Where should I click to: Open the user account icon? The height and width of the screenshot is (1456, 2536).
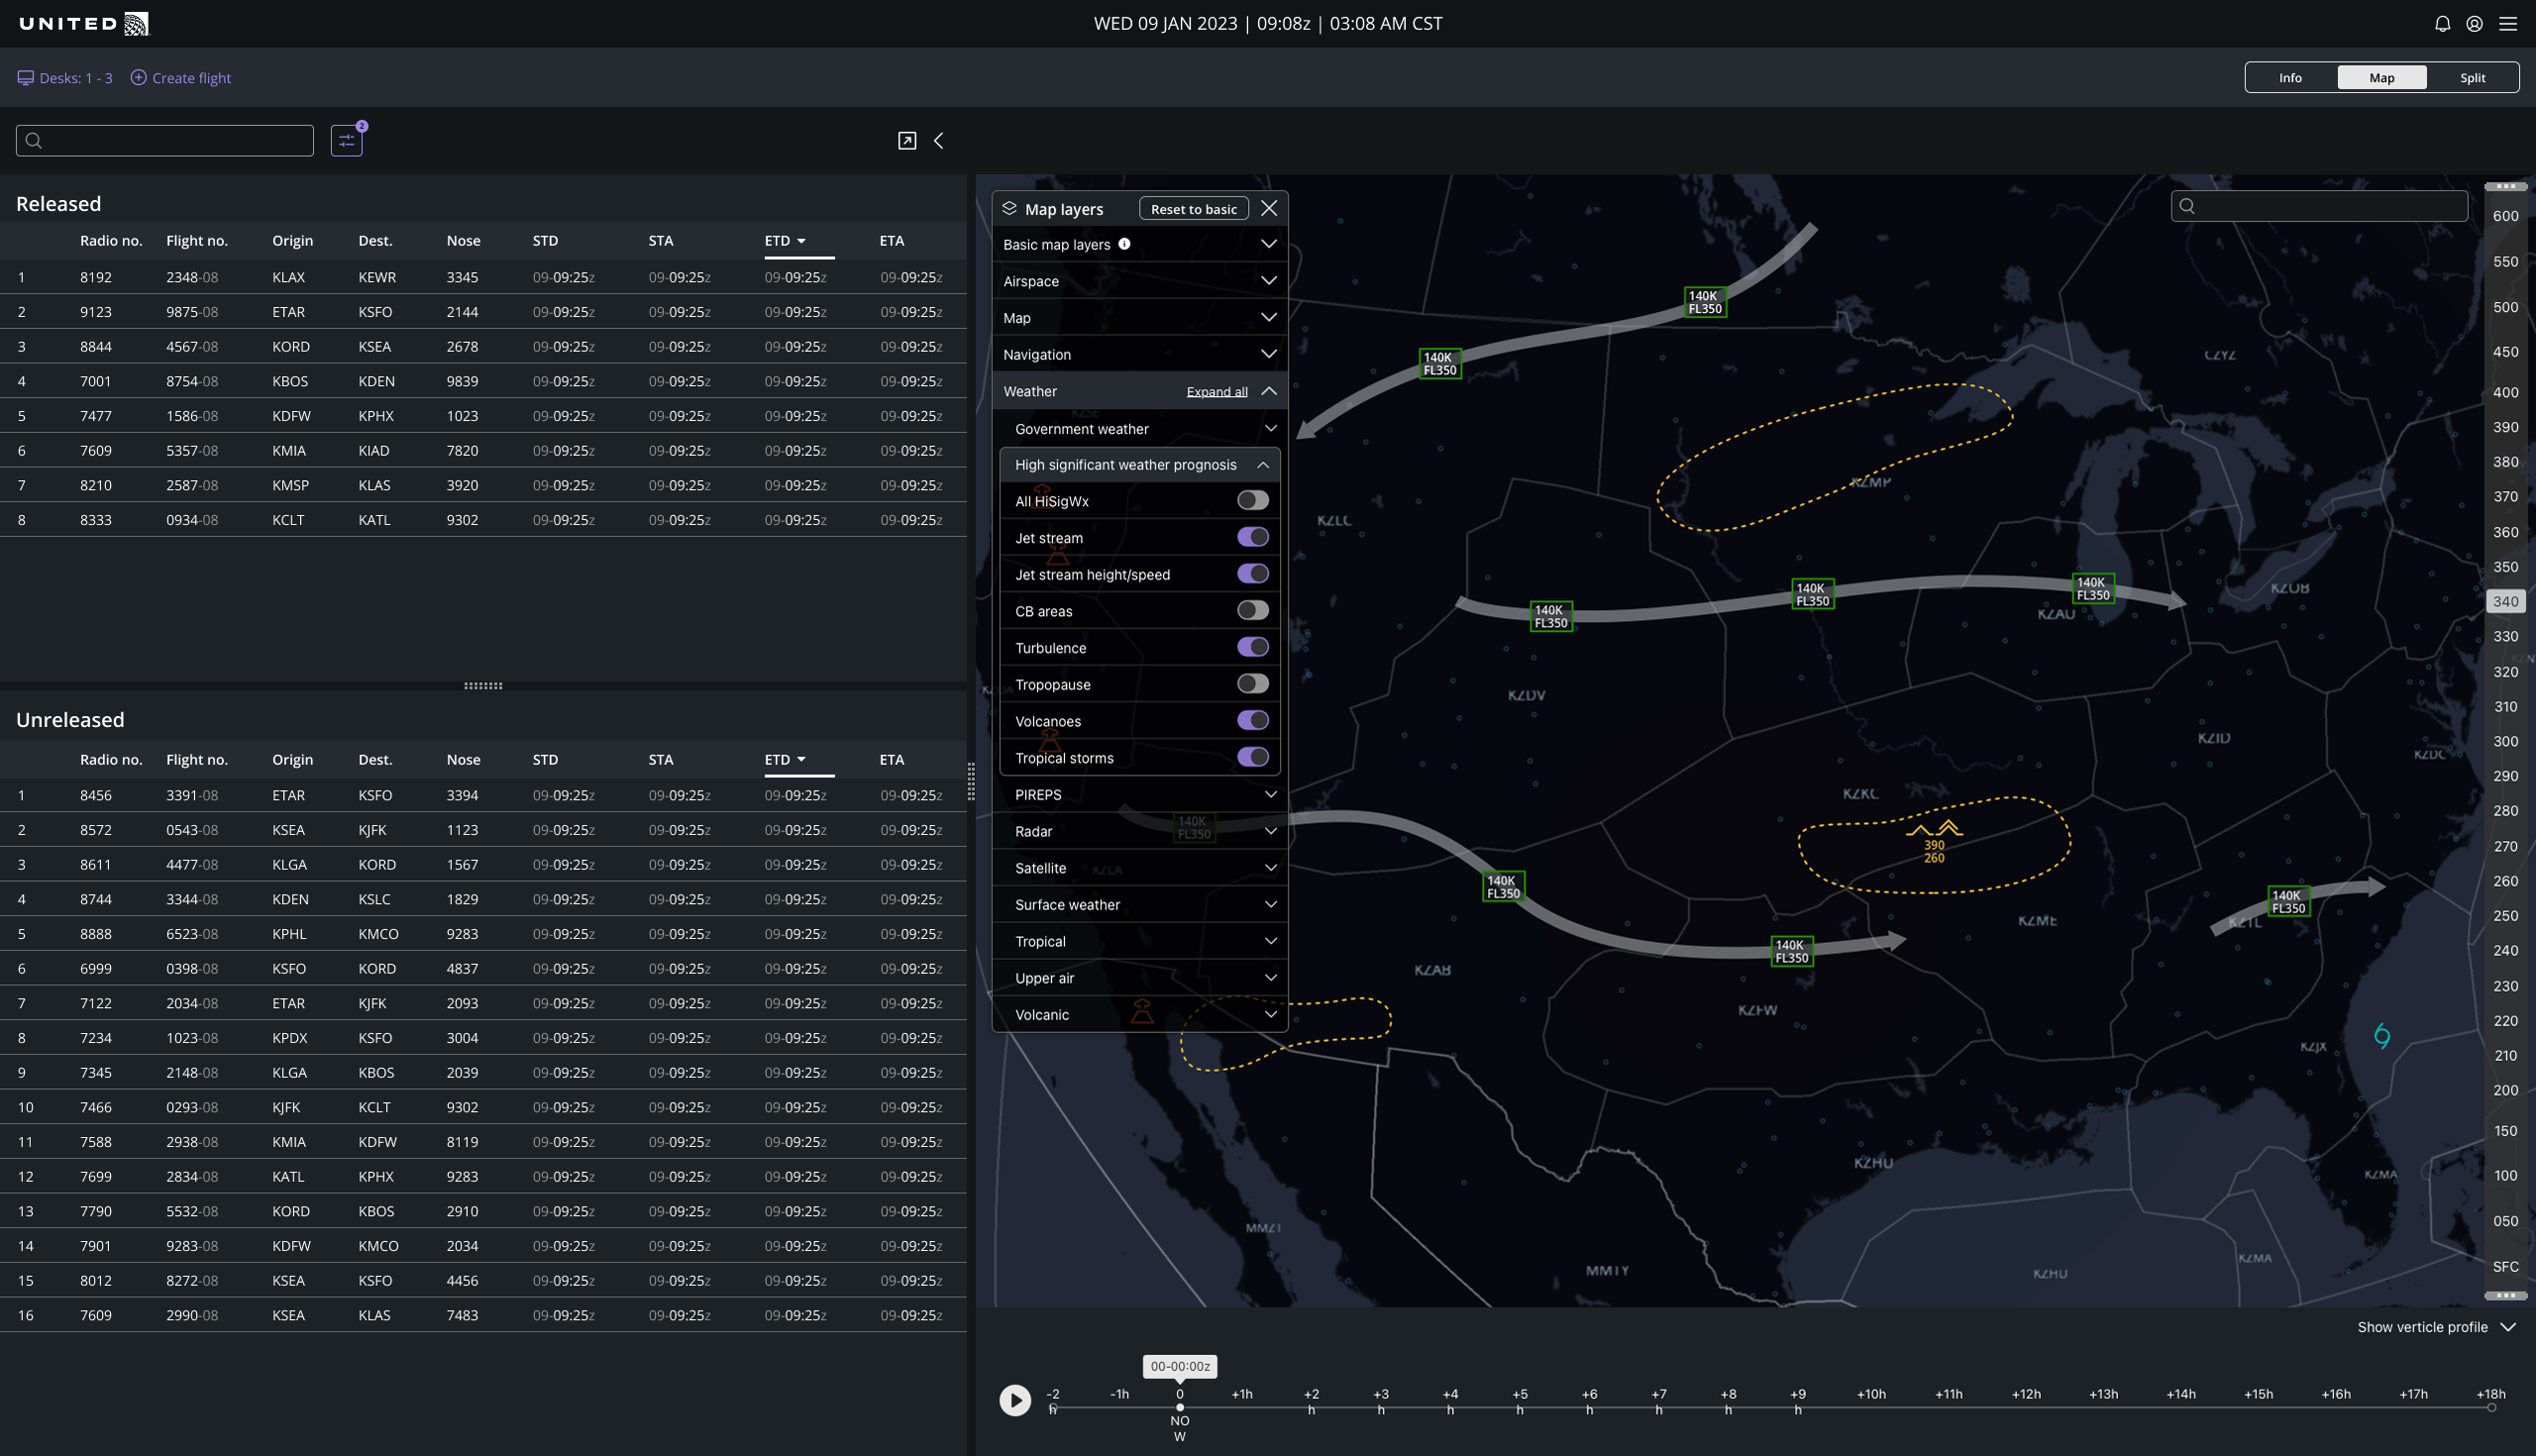(2474, 24)
